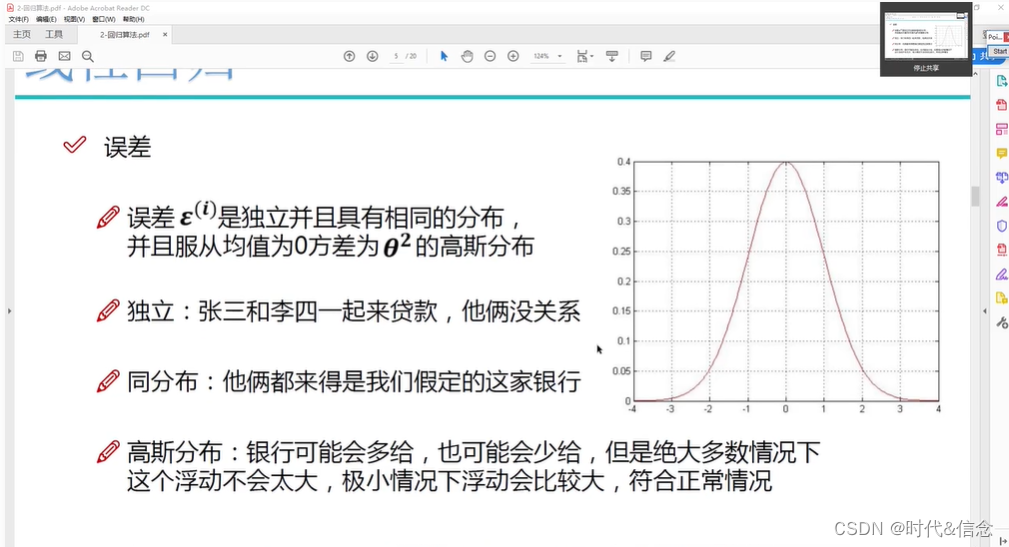This screenshot has height=547, width=1009.
Task: Click the vertical scrollbar thumb
Action: [x=975, y=196]
